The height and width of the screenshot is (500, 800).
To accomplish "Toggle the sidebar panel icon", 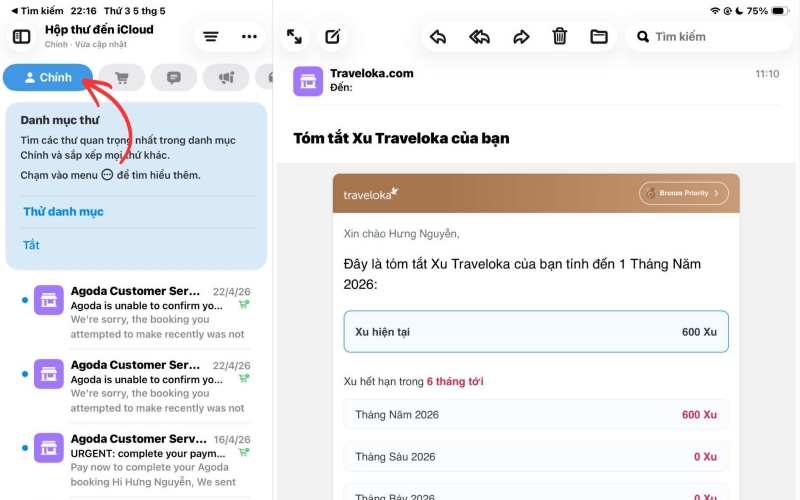I will click(21, 37).
